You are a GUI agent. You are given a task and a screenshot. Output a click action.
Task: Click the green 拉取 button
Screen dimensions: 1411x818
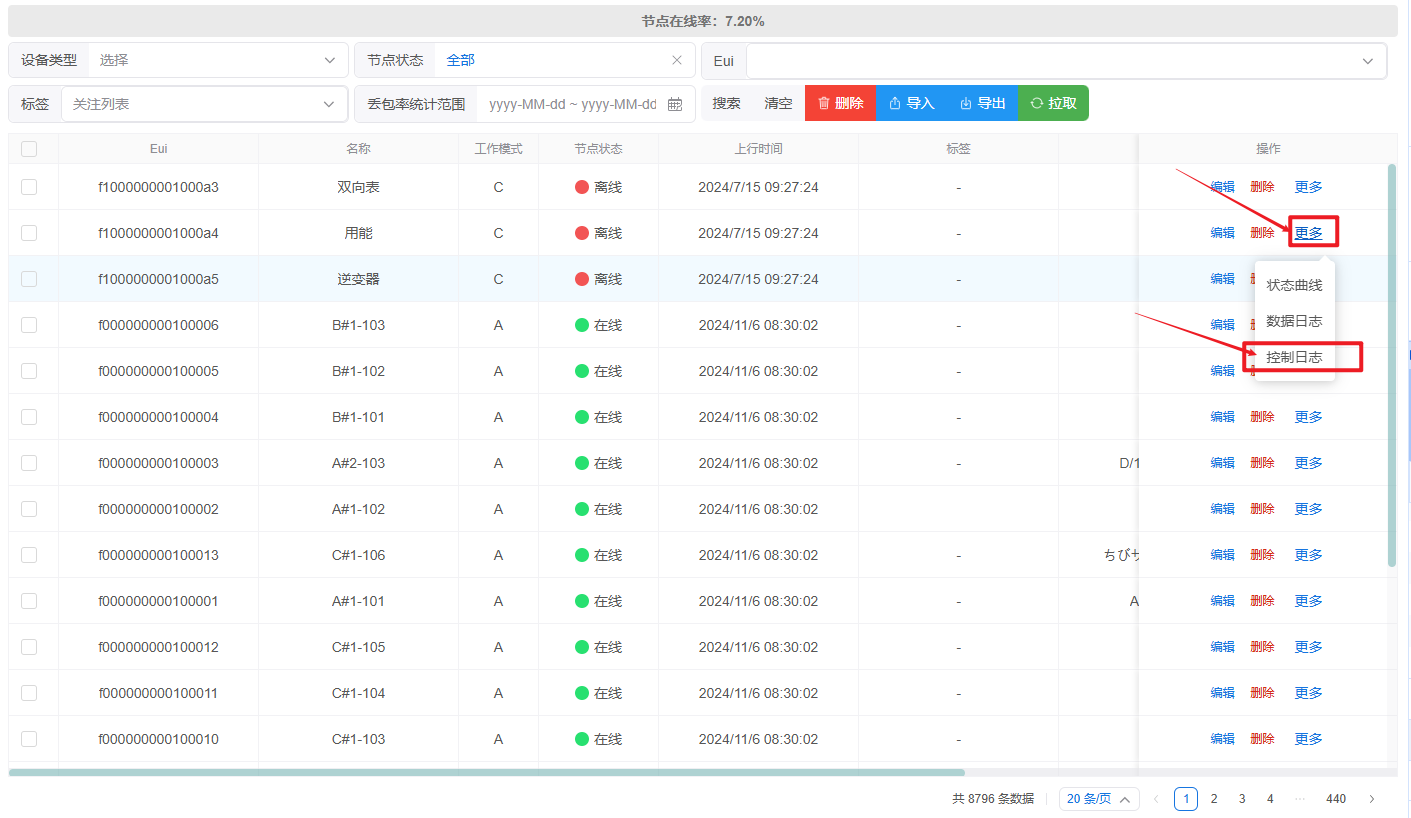pyautogui.click(x=1053, y=103)
